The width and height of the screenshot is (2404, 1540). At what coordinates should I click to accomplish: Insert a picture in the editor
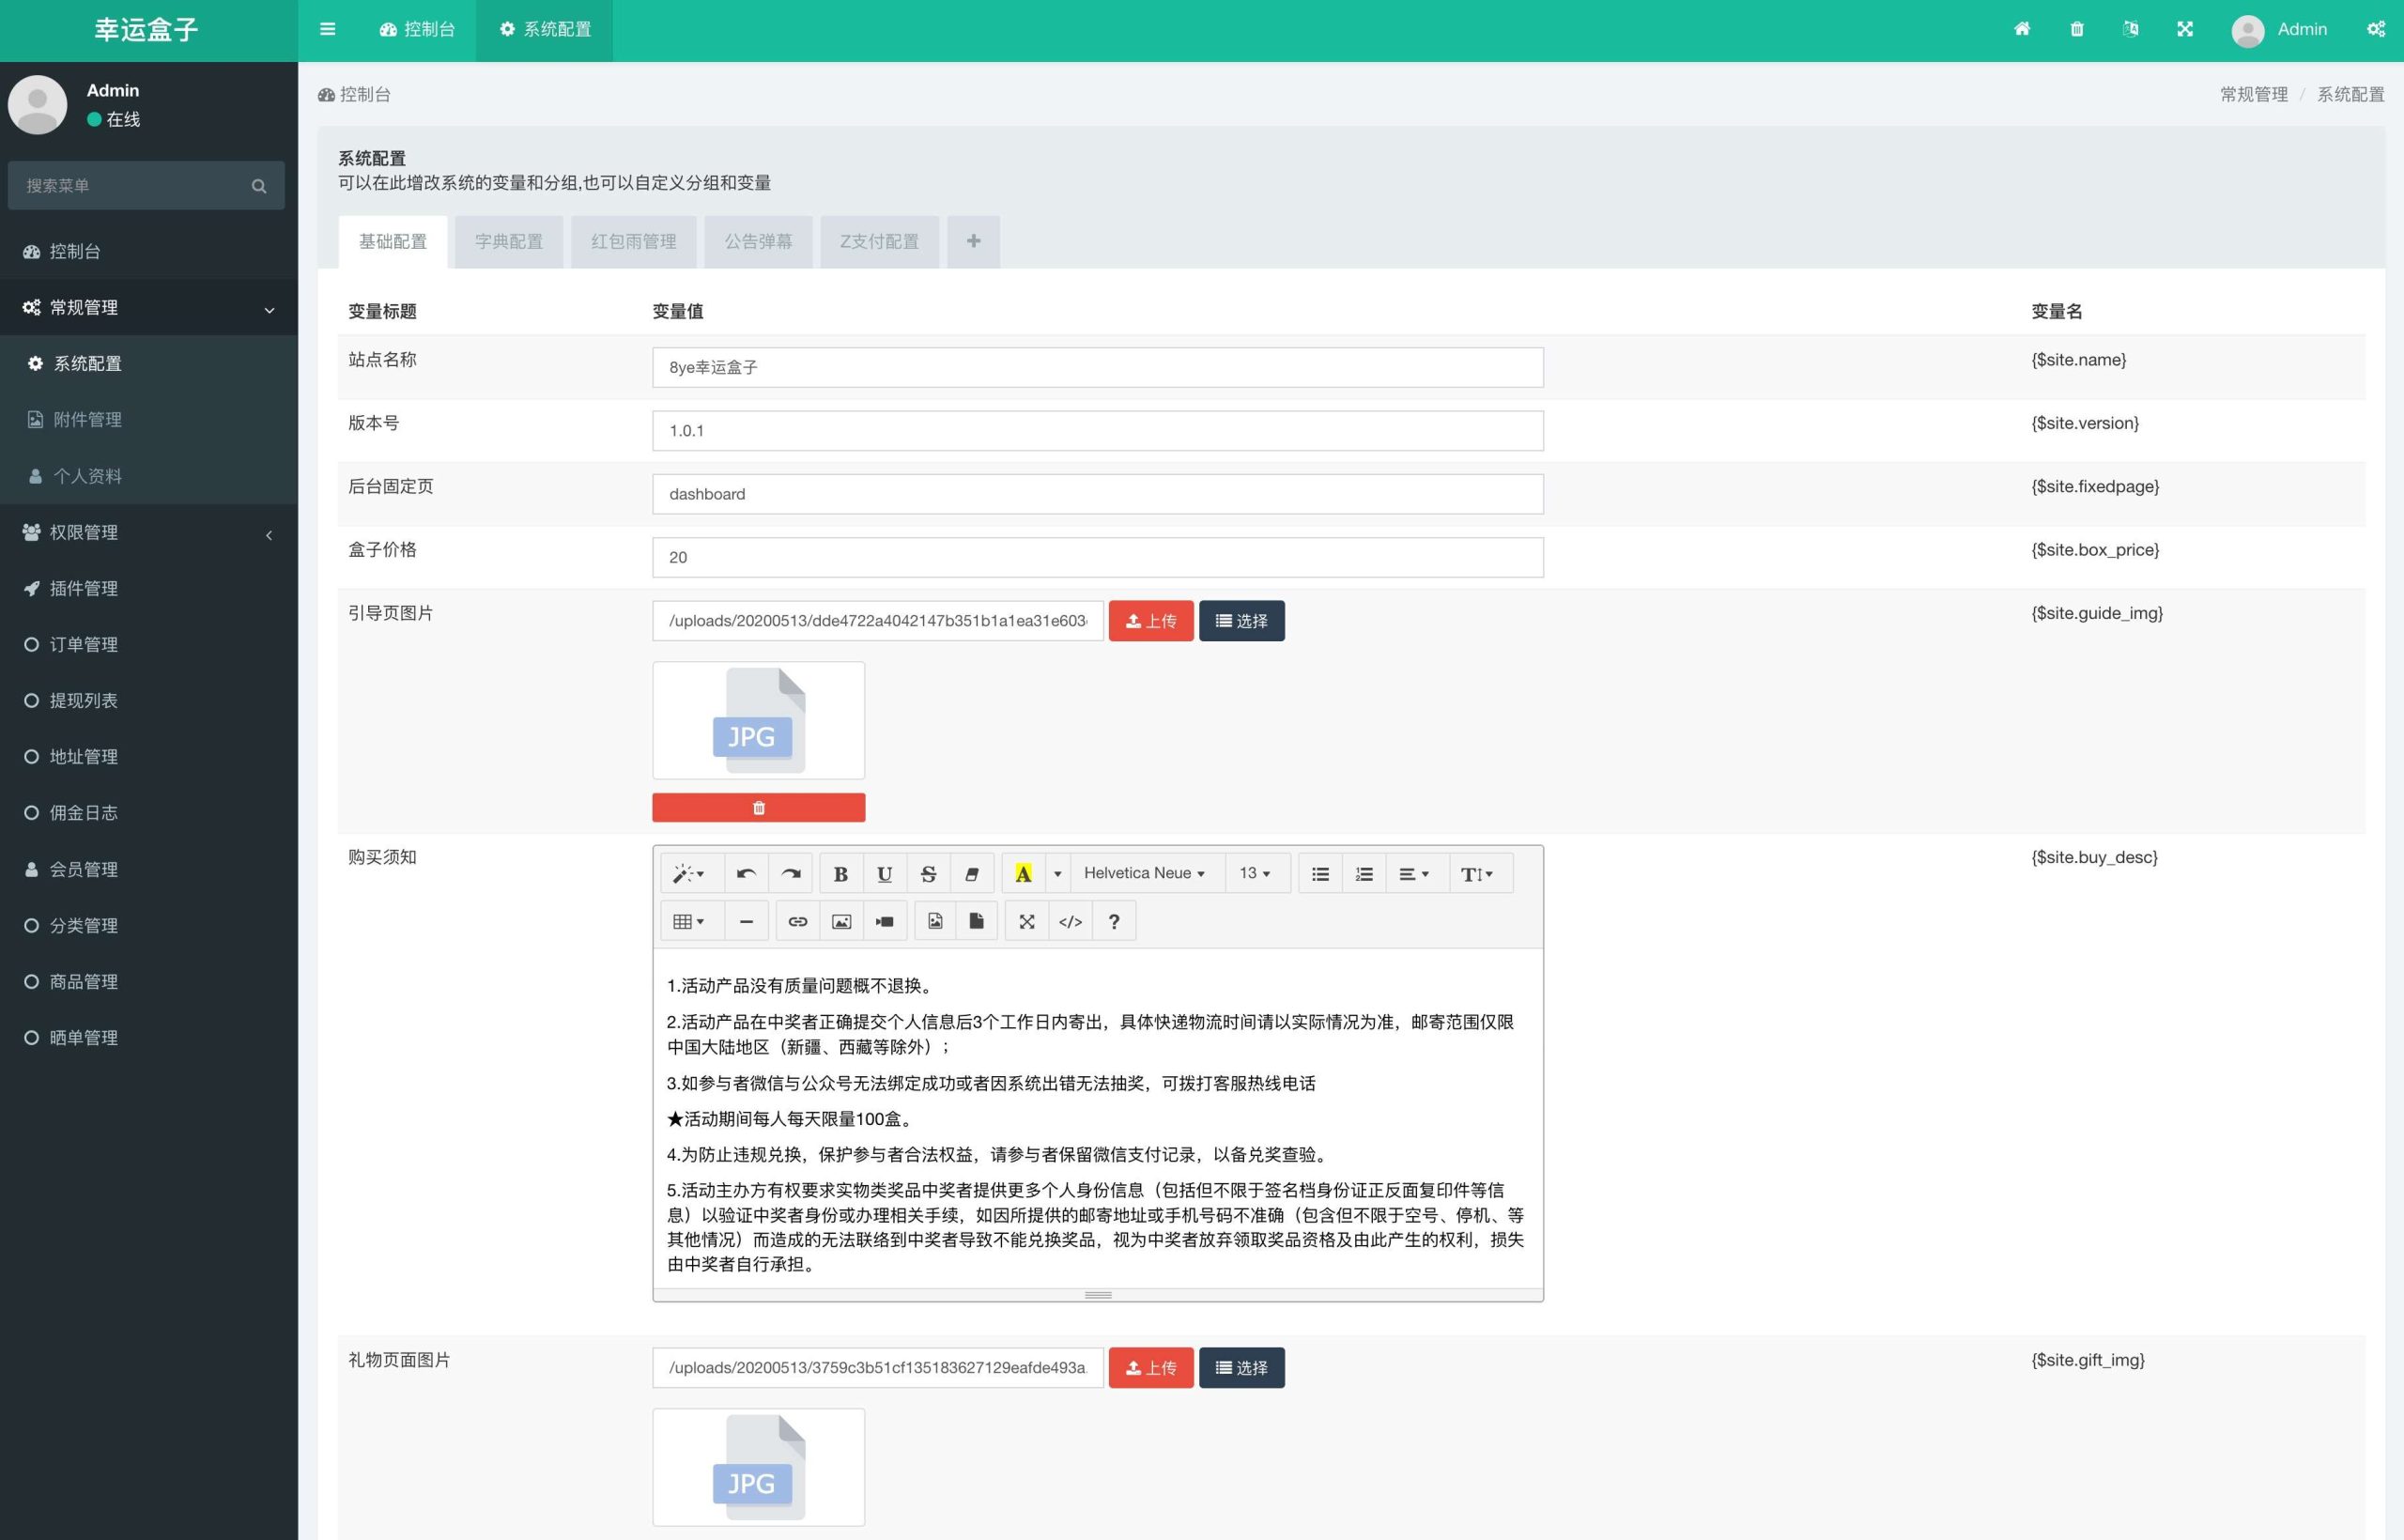pos(841,921)
